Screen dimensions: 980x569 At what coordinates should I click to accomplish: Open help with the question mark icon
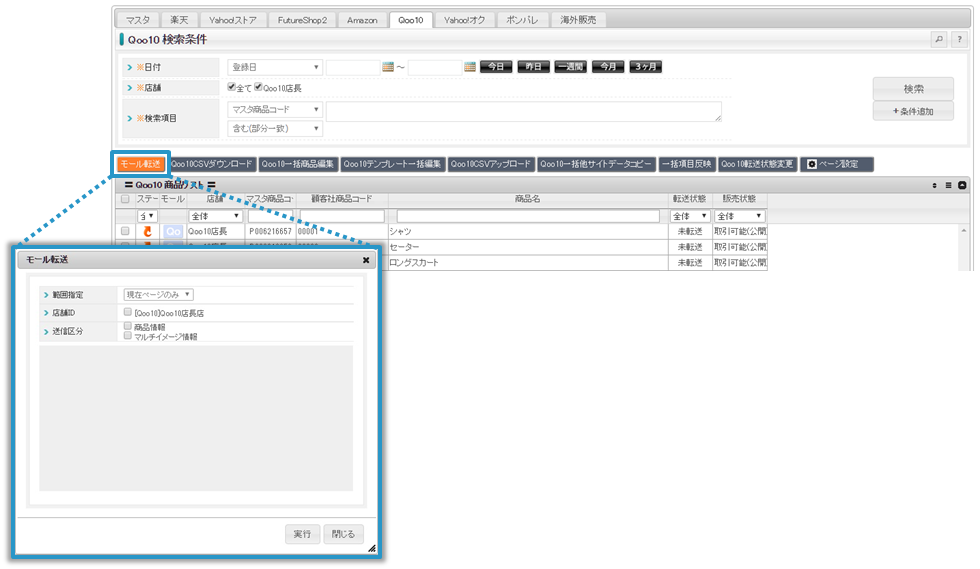[x=959, y=39]
